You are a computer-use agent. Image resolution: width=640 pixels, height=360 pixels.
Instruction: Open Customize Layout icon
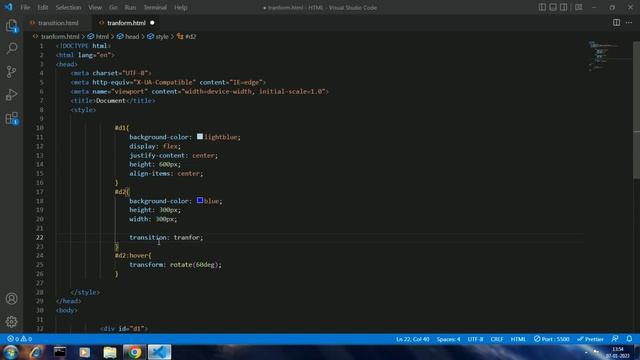click(x=578, y=7)
